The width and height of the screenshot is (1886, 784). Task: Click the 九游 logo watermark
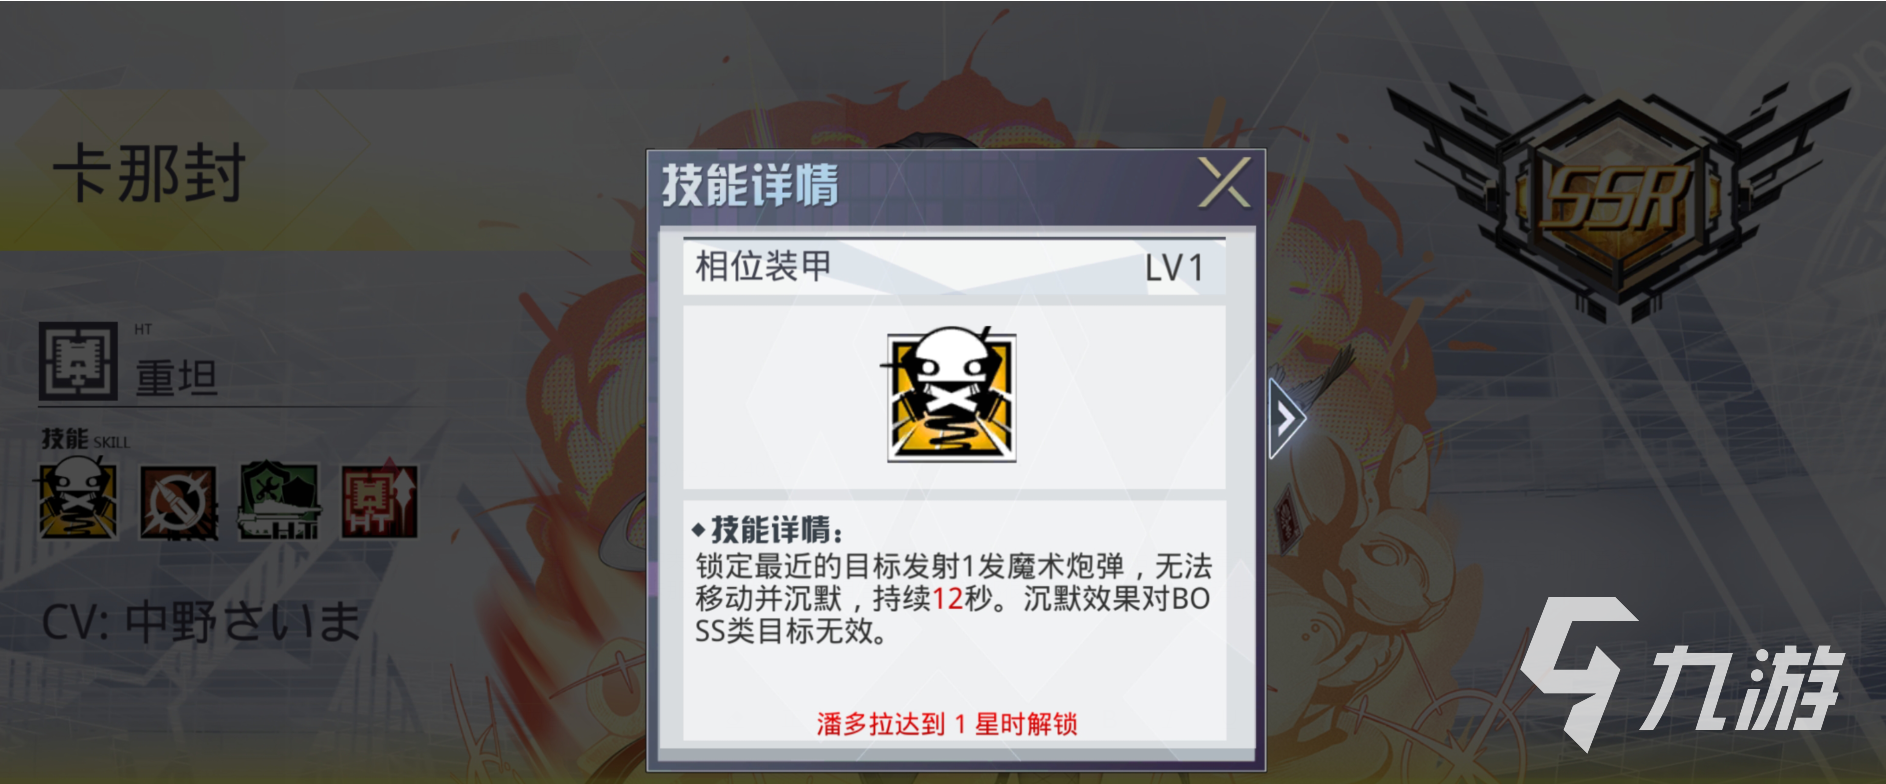1682,674
